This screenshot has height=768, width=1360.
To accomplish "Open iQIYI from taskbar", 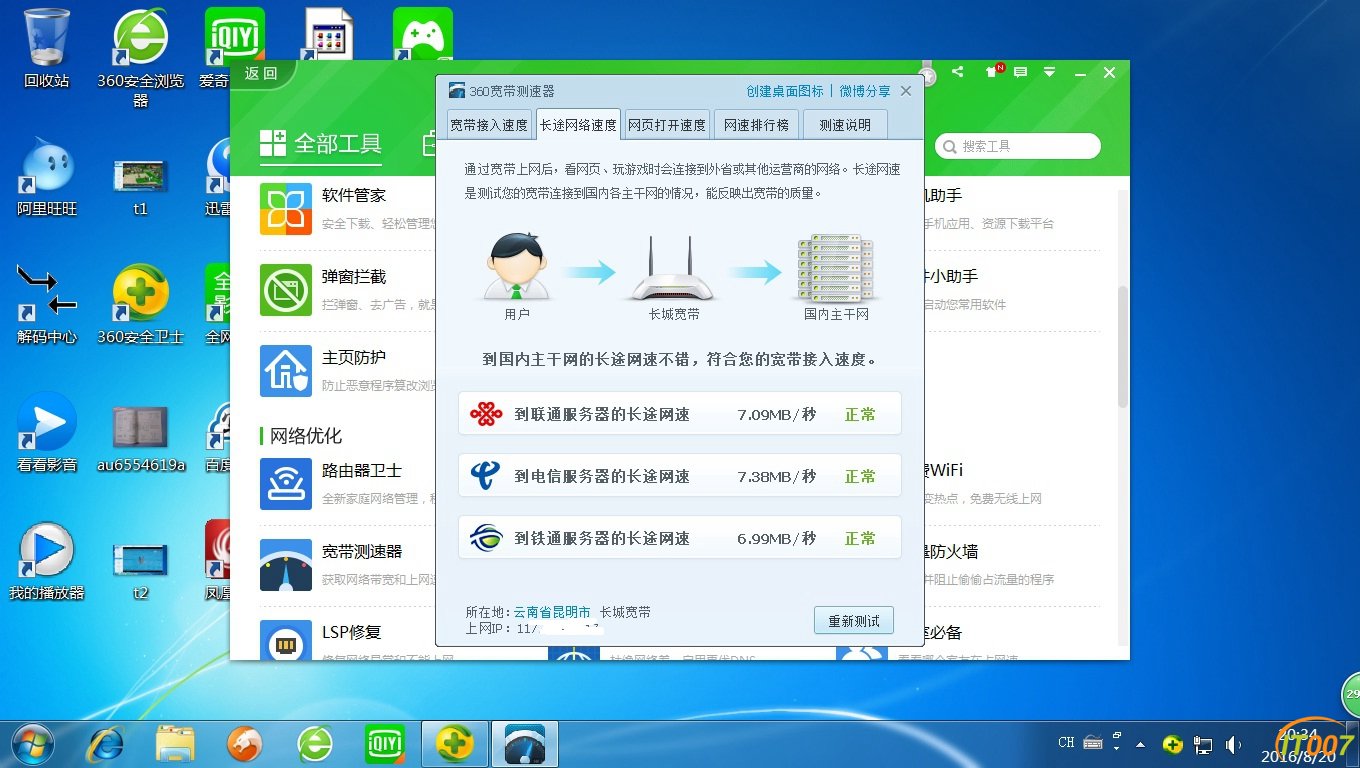I will tap(385, 744).
